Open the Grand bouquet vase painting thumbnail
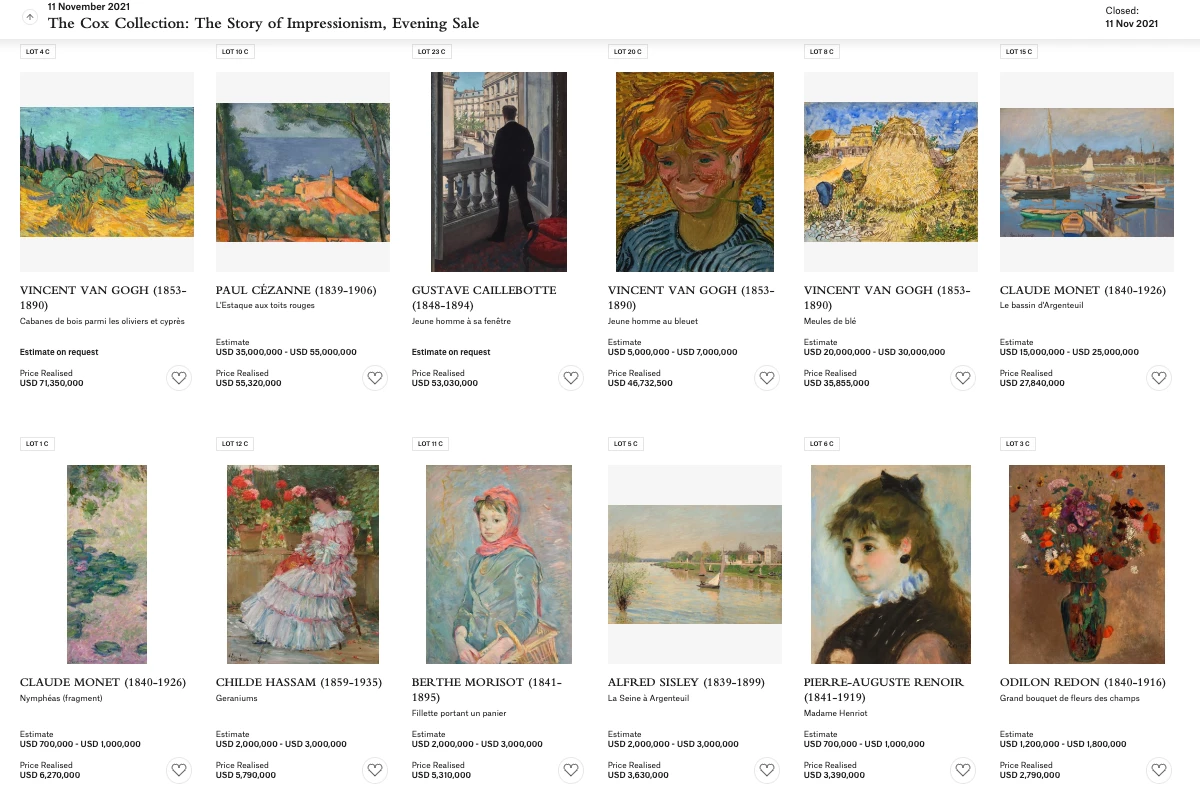This screenshot has width=1200, height=800. (1086, 563)
